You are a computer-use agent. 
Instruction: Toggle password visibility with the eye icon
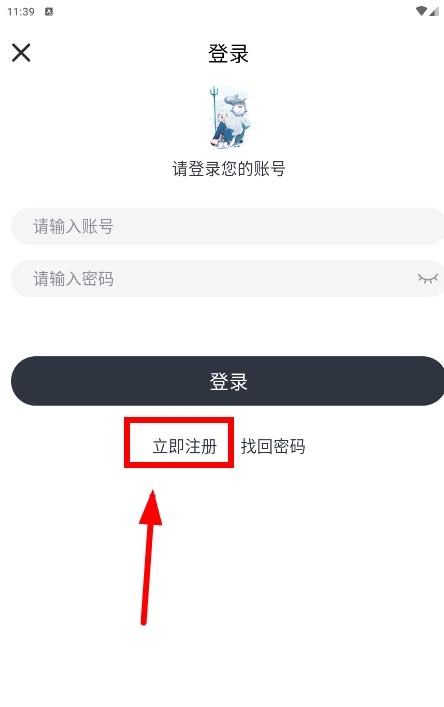point(427,278)
